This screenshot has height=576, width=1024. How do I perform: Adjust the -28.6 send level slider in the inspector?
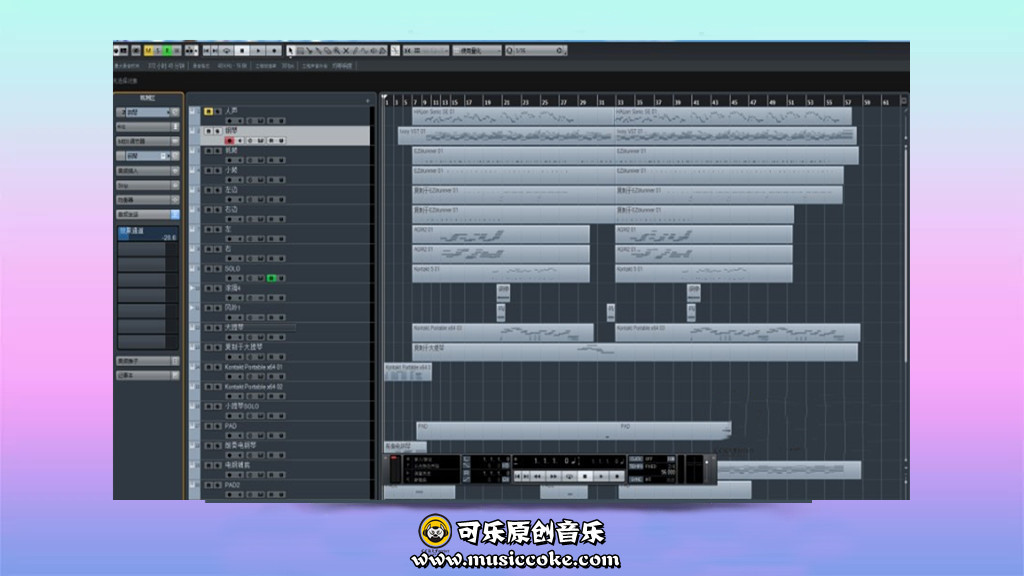(148, 235)
